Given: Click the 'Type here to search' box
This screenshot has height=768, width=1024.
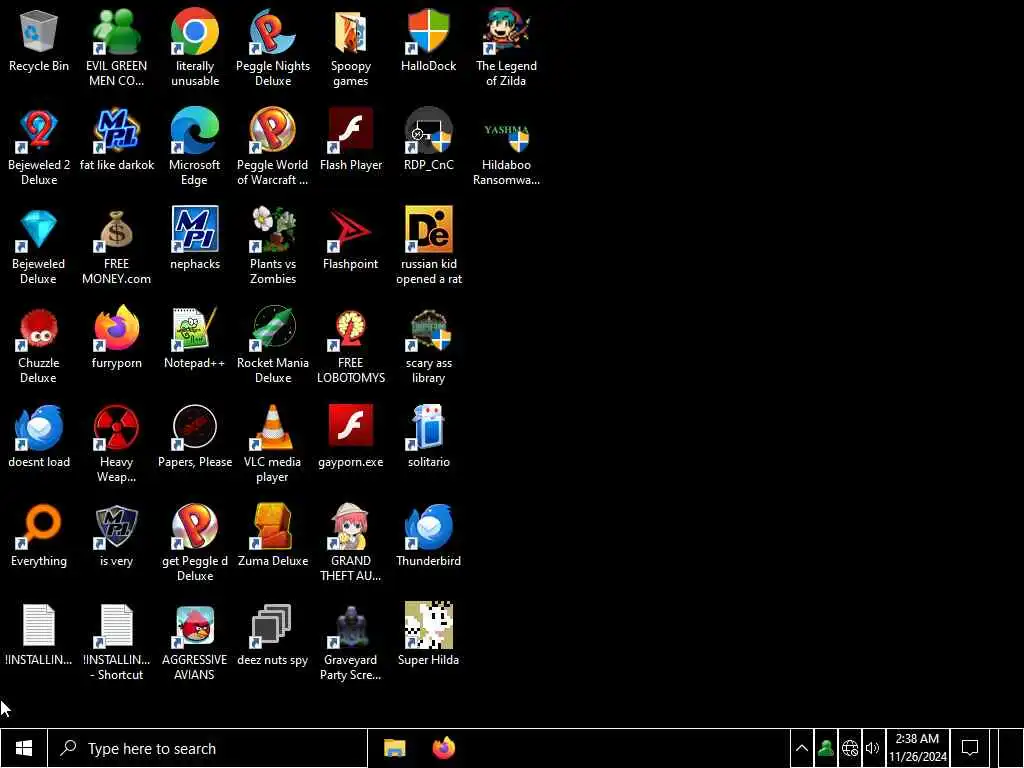Looking at the screenshot, I should (x=208, y=748).
